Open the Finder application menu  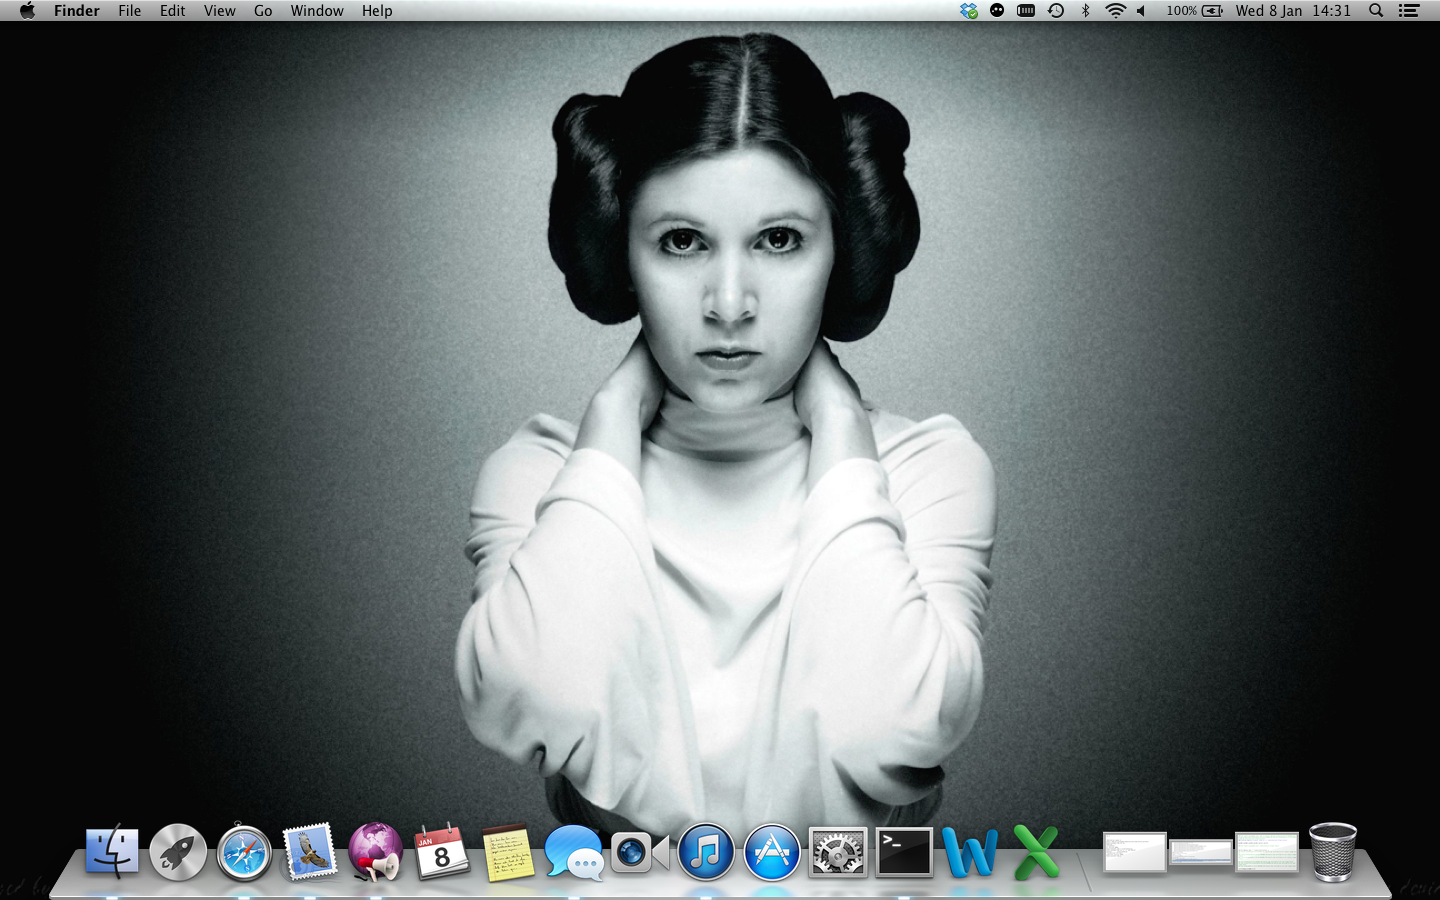point(77,11)
